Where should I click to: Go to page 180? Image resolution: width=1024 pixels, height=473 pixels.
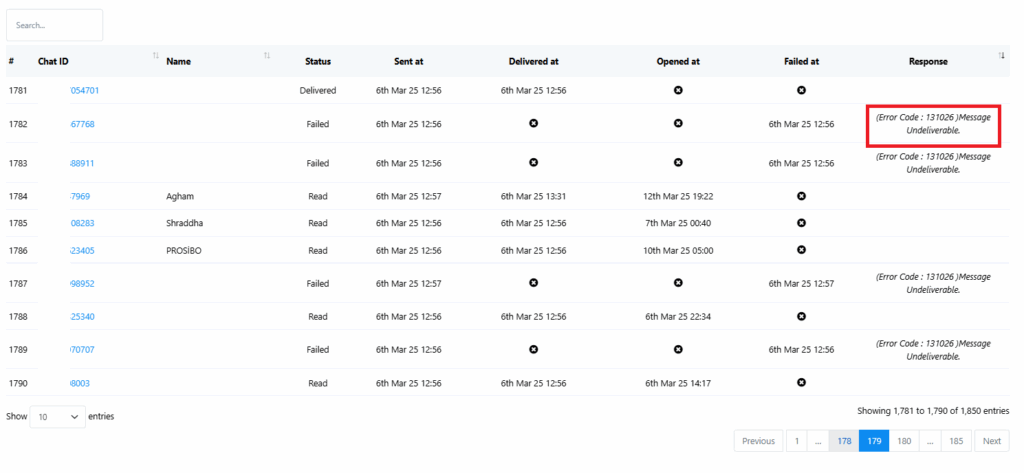coord(904,441)
